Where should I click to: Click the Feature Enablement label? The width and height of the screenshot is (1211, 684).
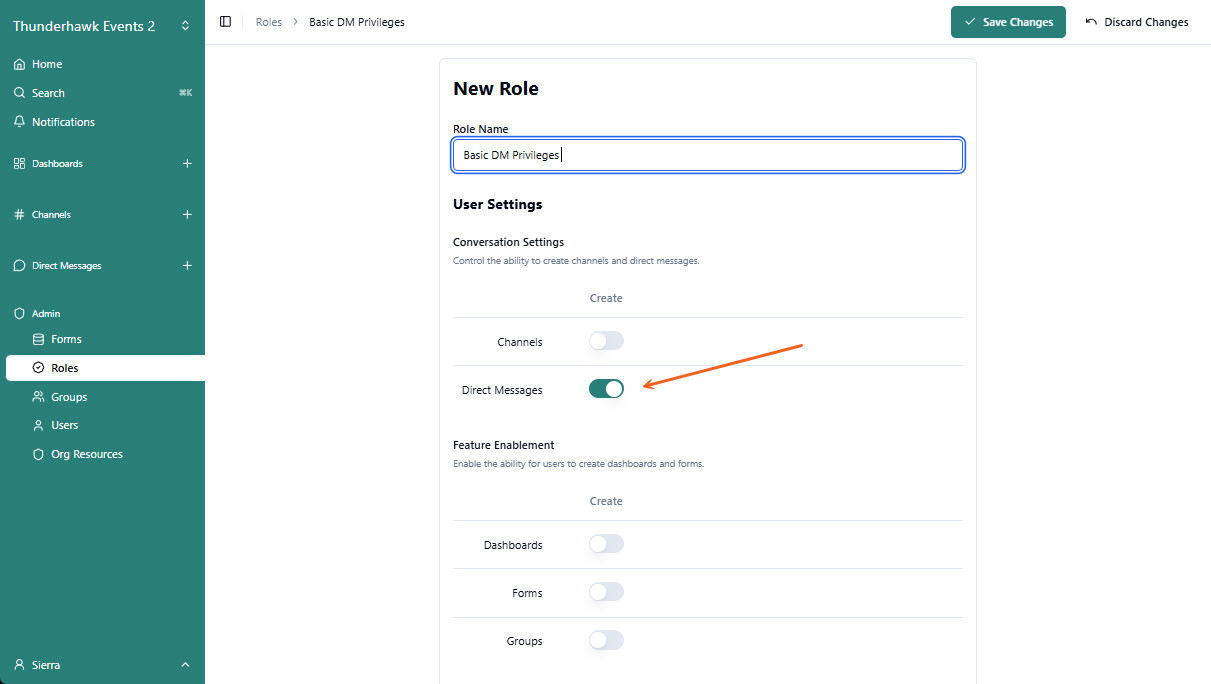pos(504,445)
